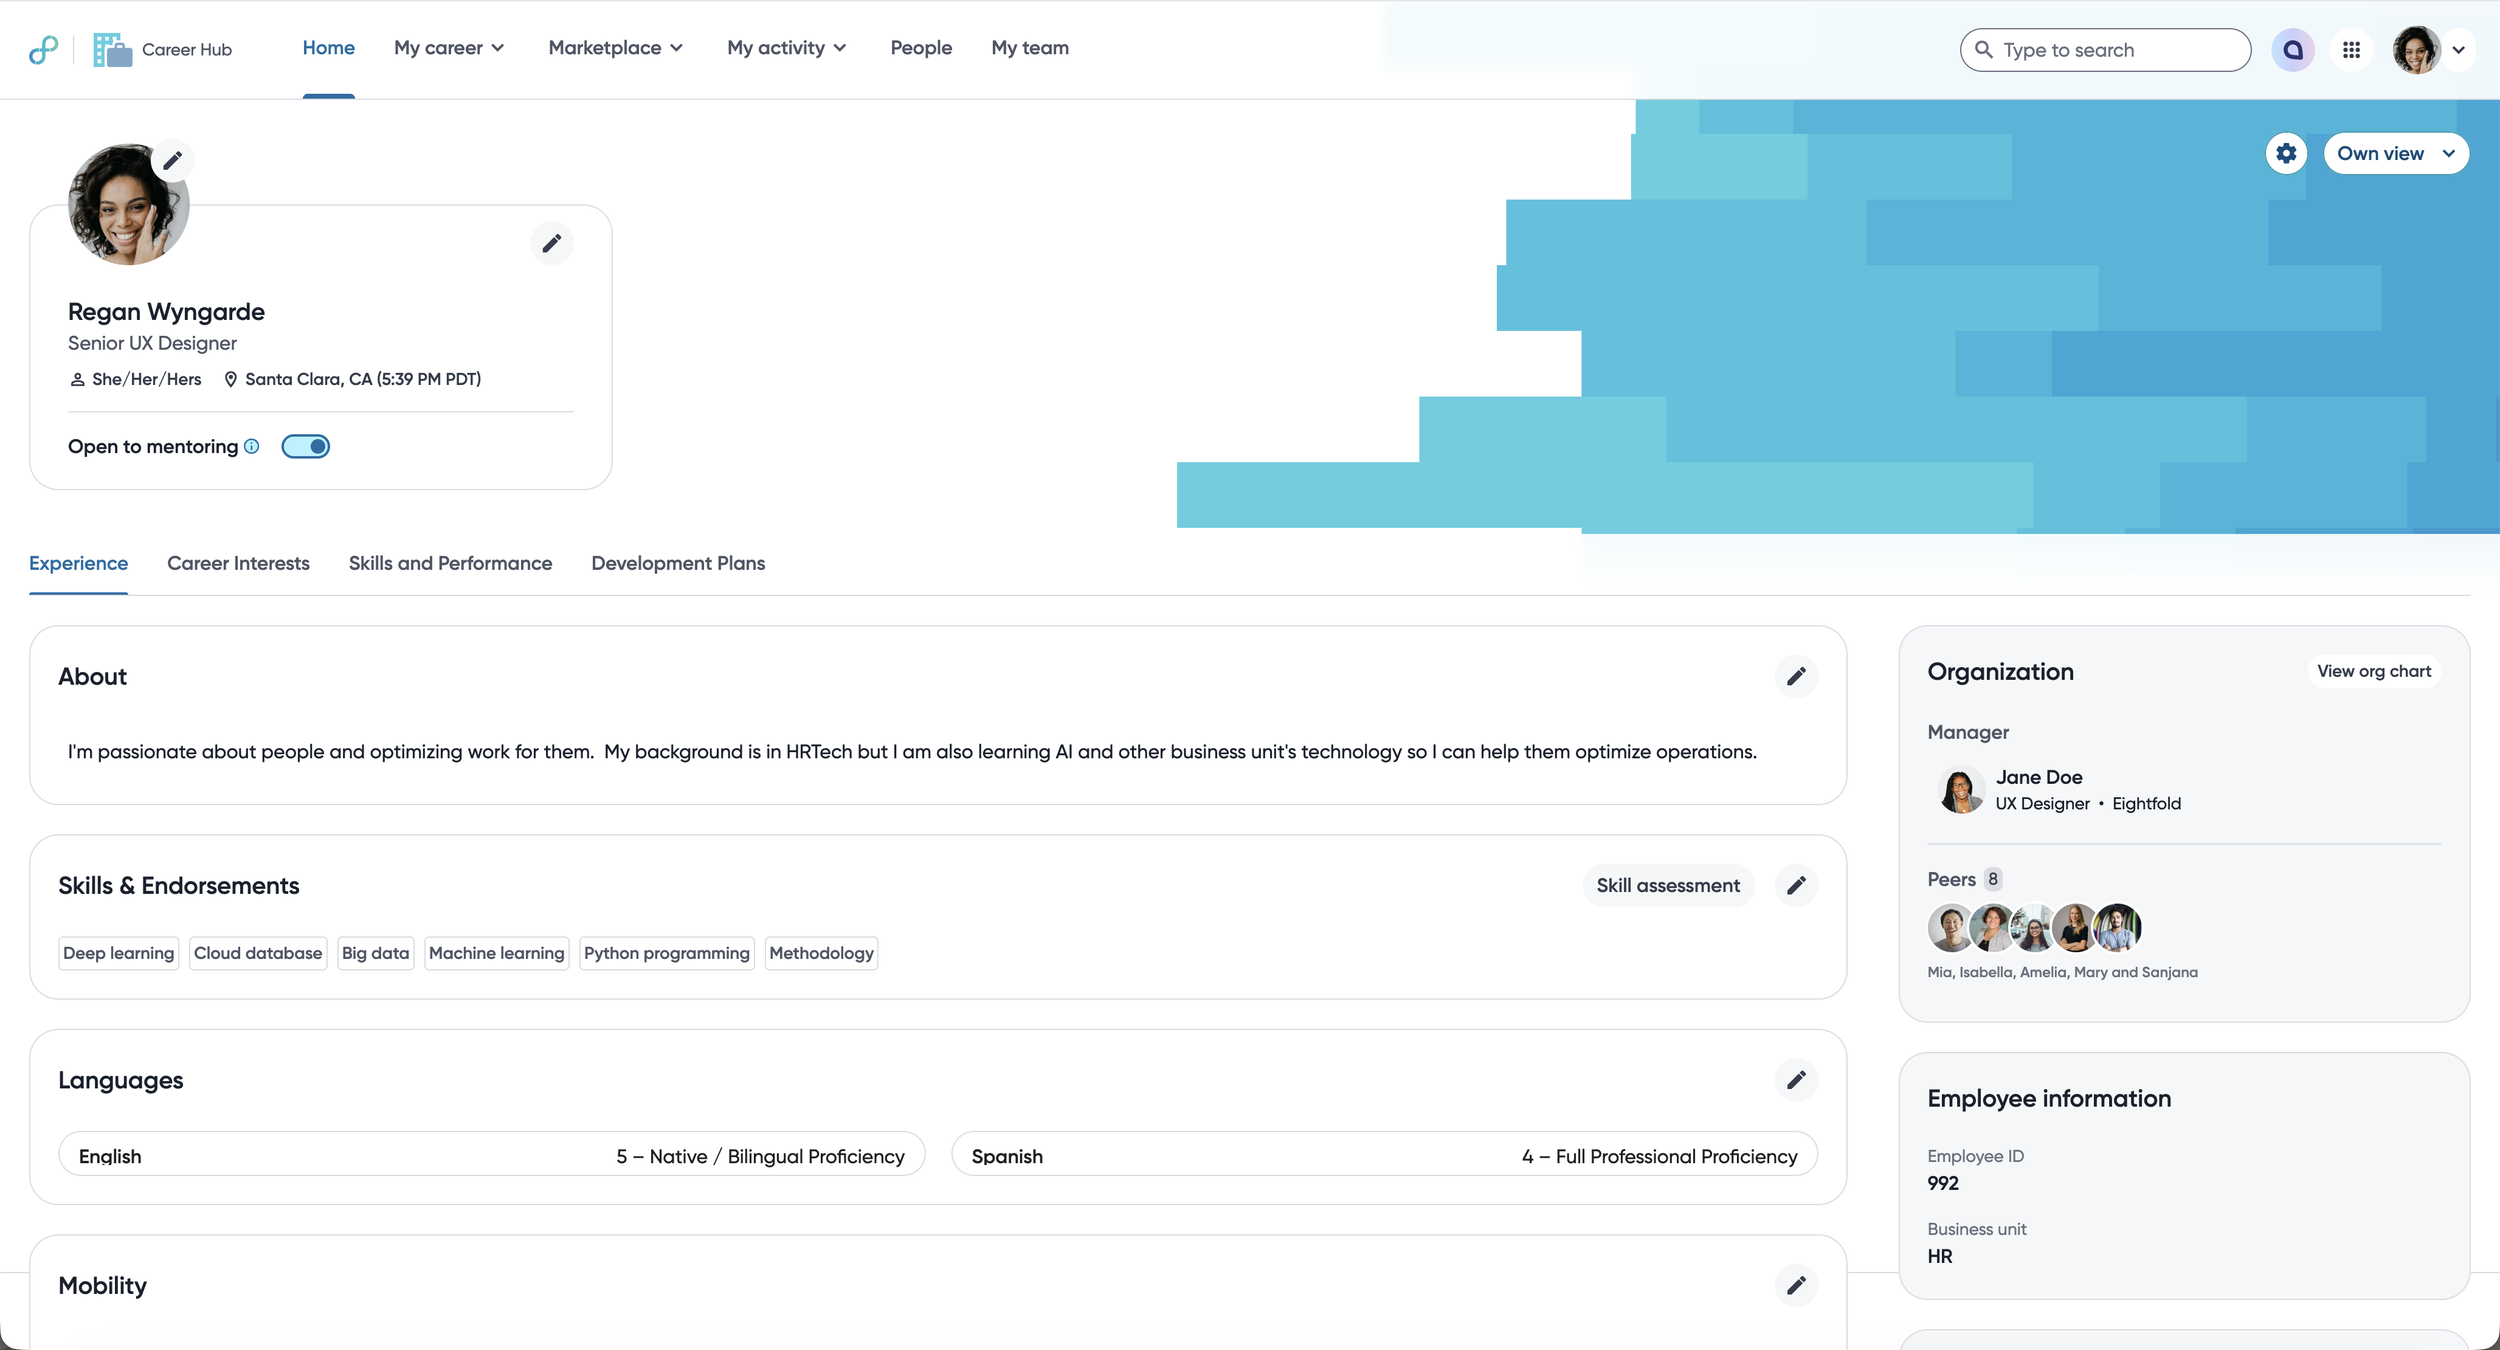Edit the Languages section via pencil icon
The image size is (2500, 1350).
[1795, 1080]
